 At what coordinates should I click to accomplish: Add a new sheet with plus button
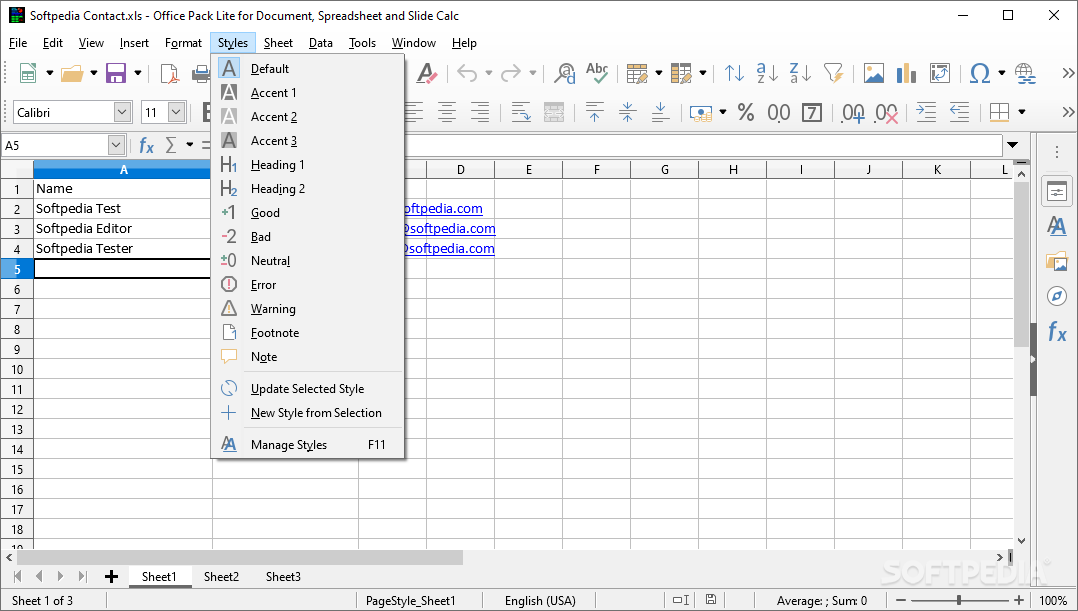coord(111,577)
